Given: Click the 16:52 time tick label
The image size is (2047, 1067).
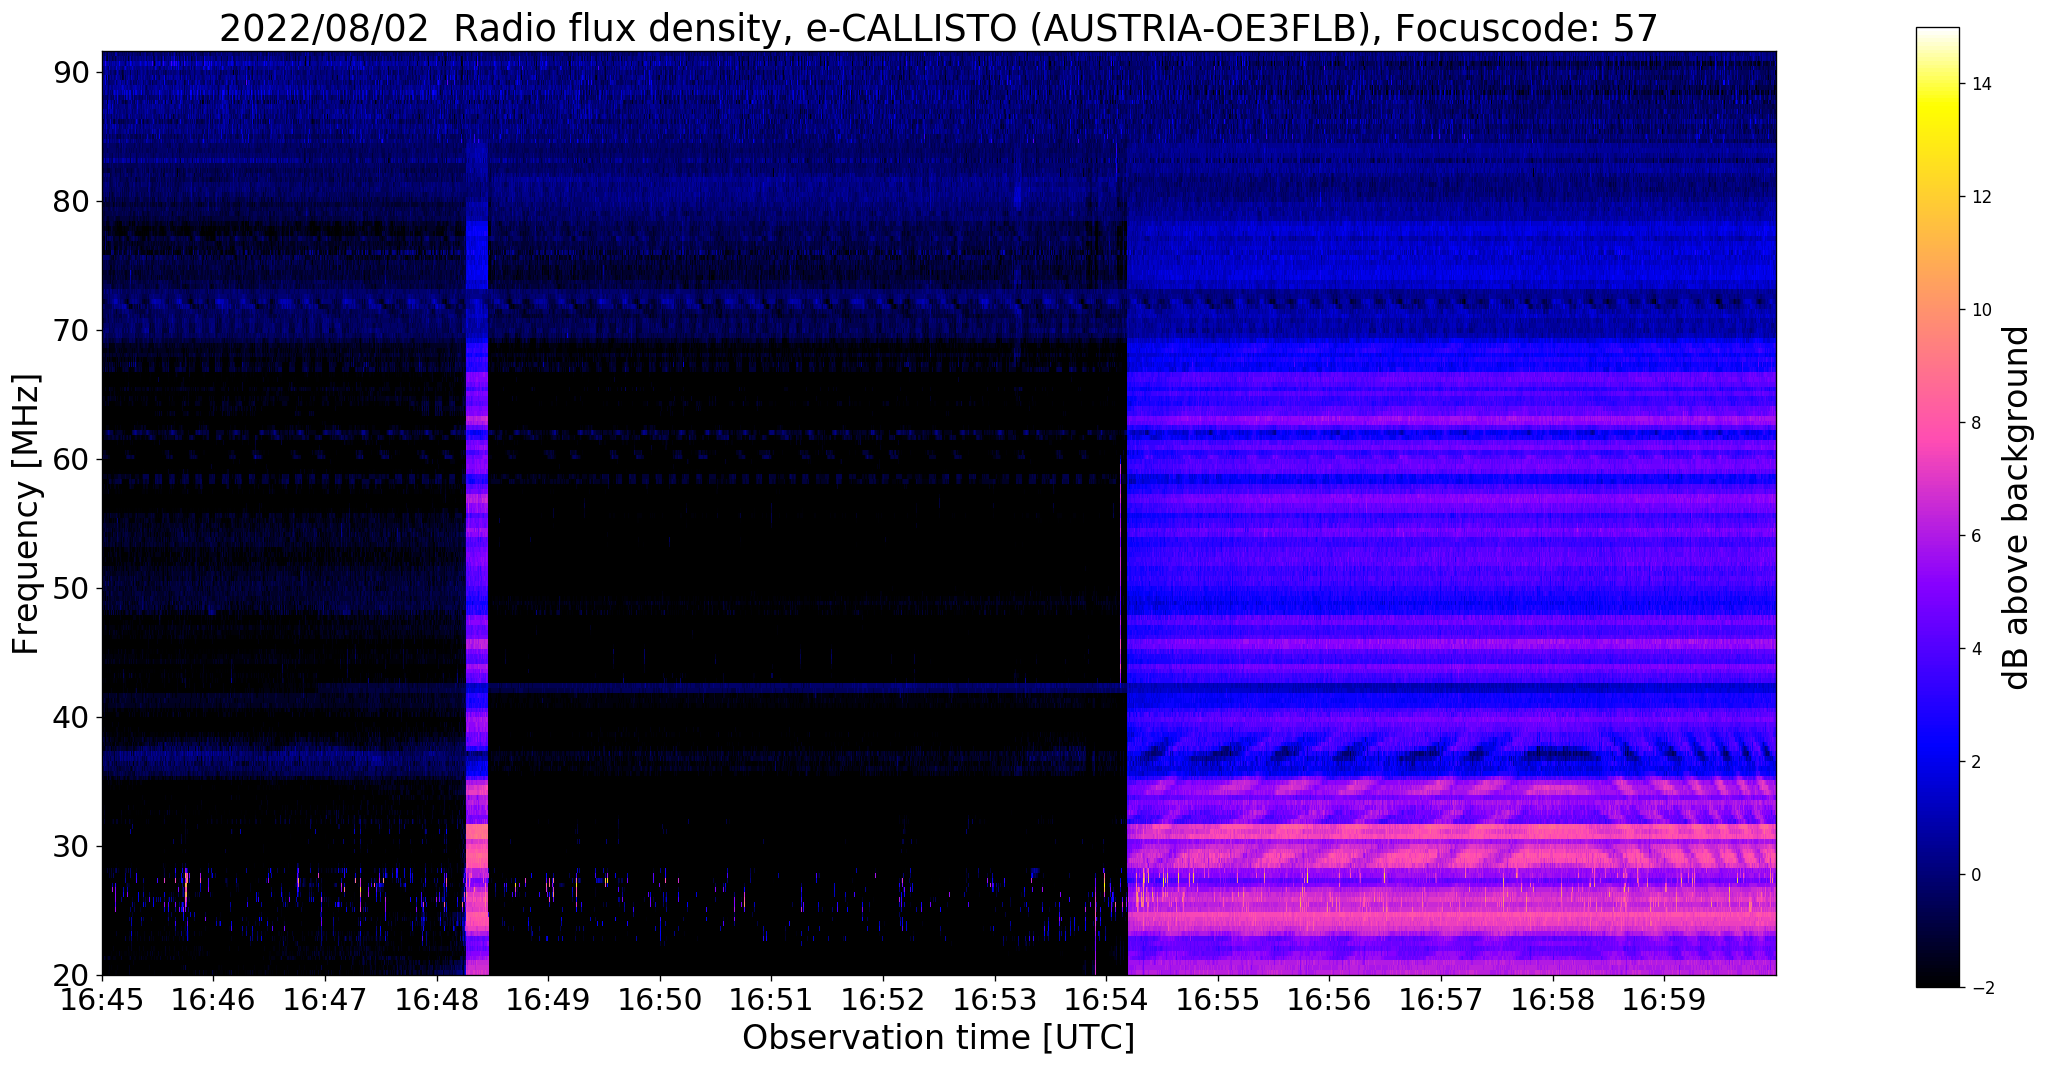Looking at the screenshot, I should (882, 999).
